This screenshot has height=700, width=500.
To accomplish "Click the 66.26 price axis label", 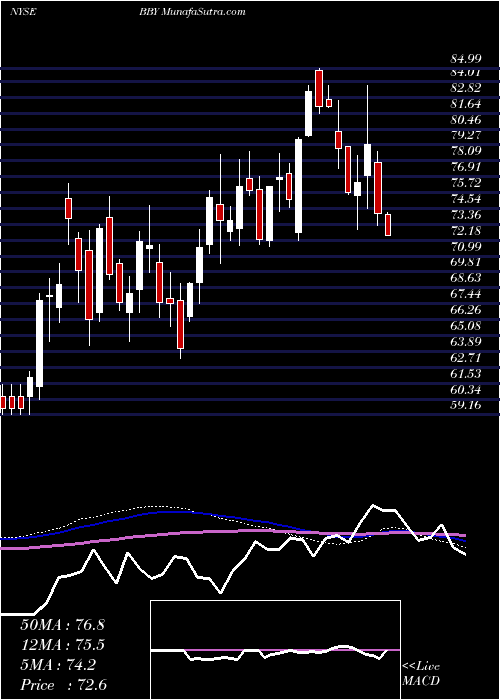I will pyautogui.click(x=465, y=309).
